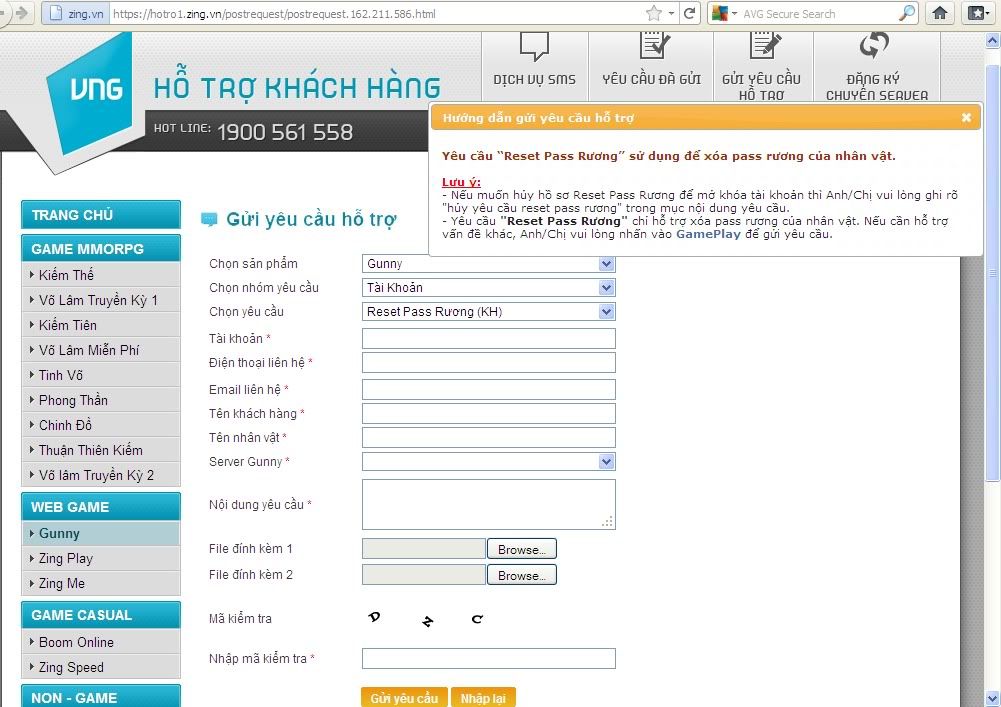
Task: Close the Hướng dẫn gửi yêu cầu popup
Action: [967, 118]
